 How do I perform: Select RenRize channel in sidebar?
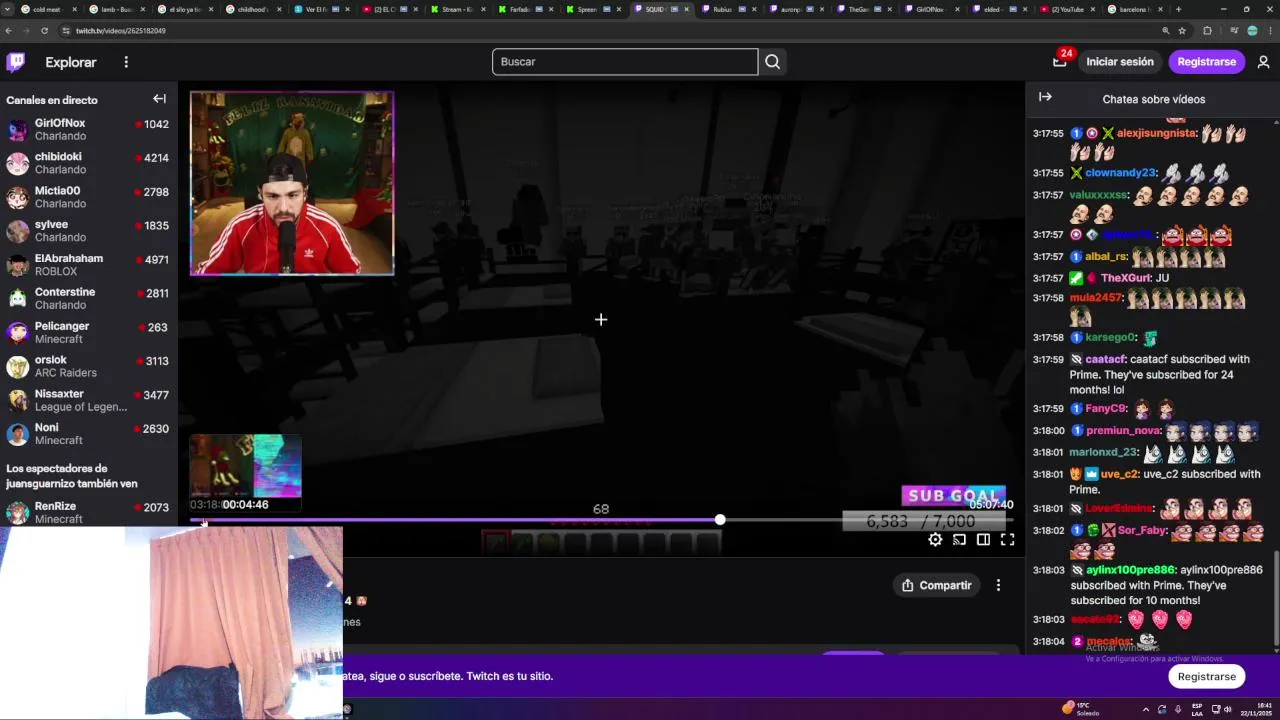coord(88,512)
